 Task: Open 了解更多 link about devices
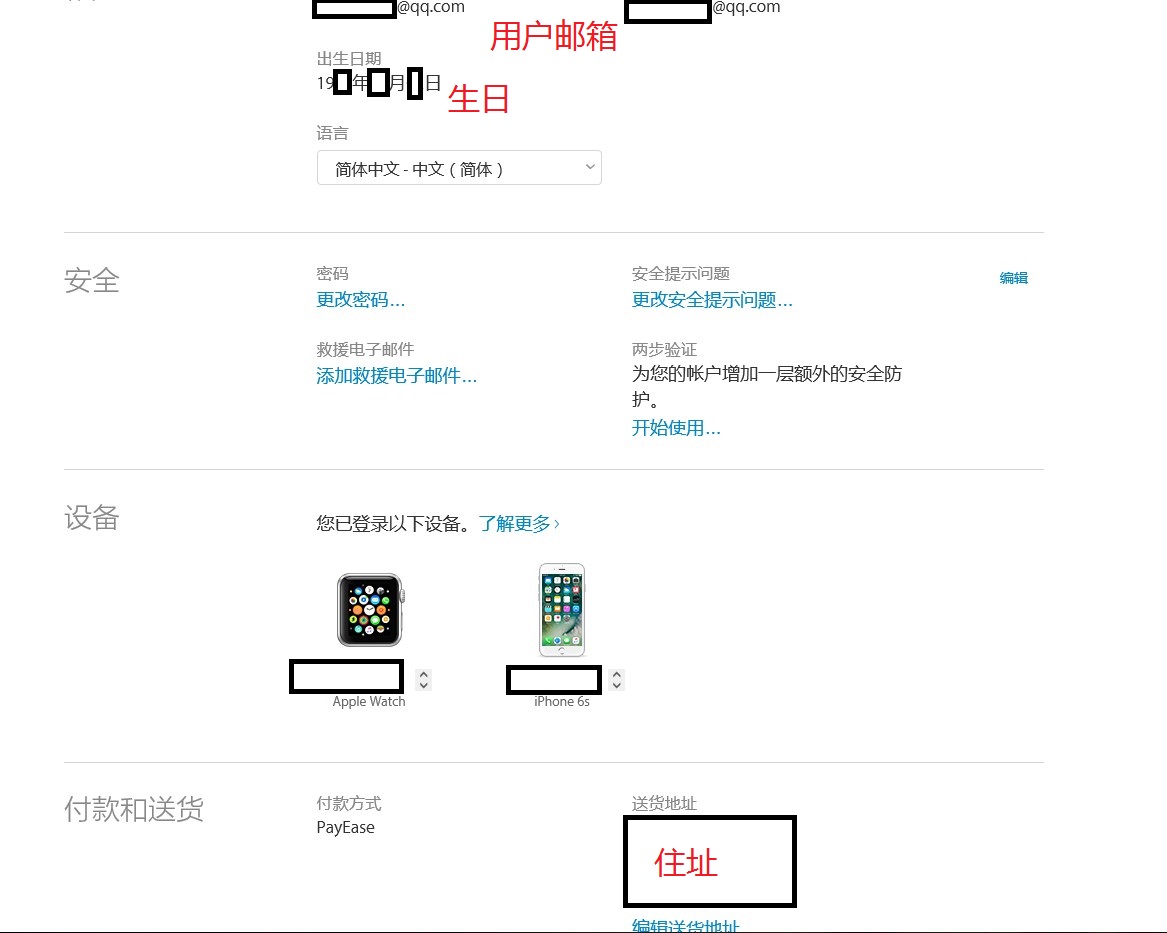pos(519,524)
